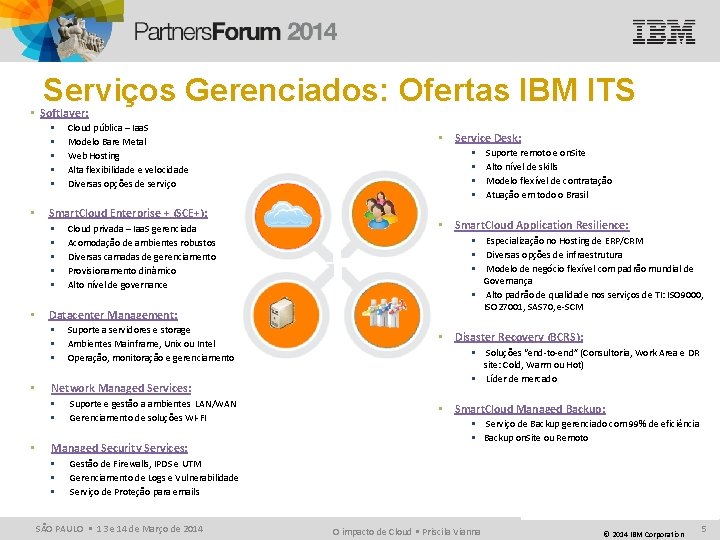Open the SmartCloud Enterprise + (SCE+) link
The image size is (720, 540).
pyautogui.click(x=128, y=213)
